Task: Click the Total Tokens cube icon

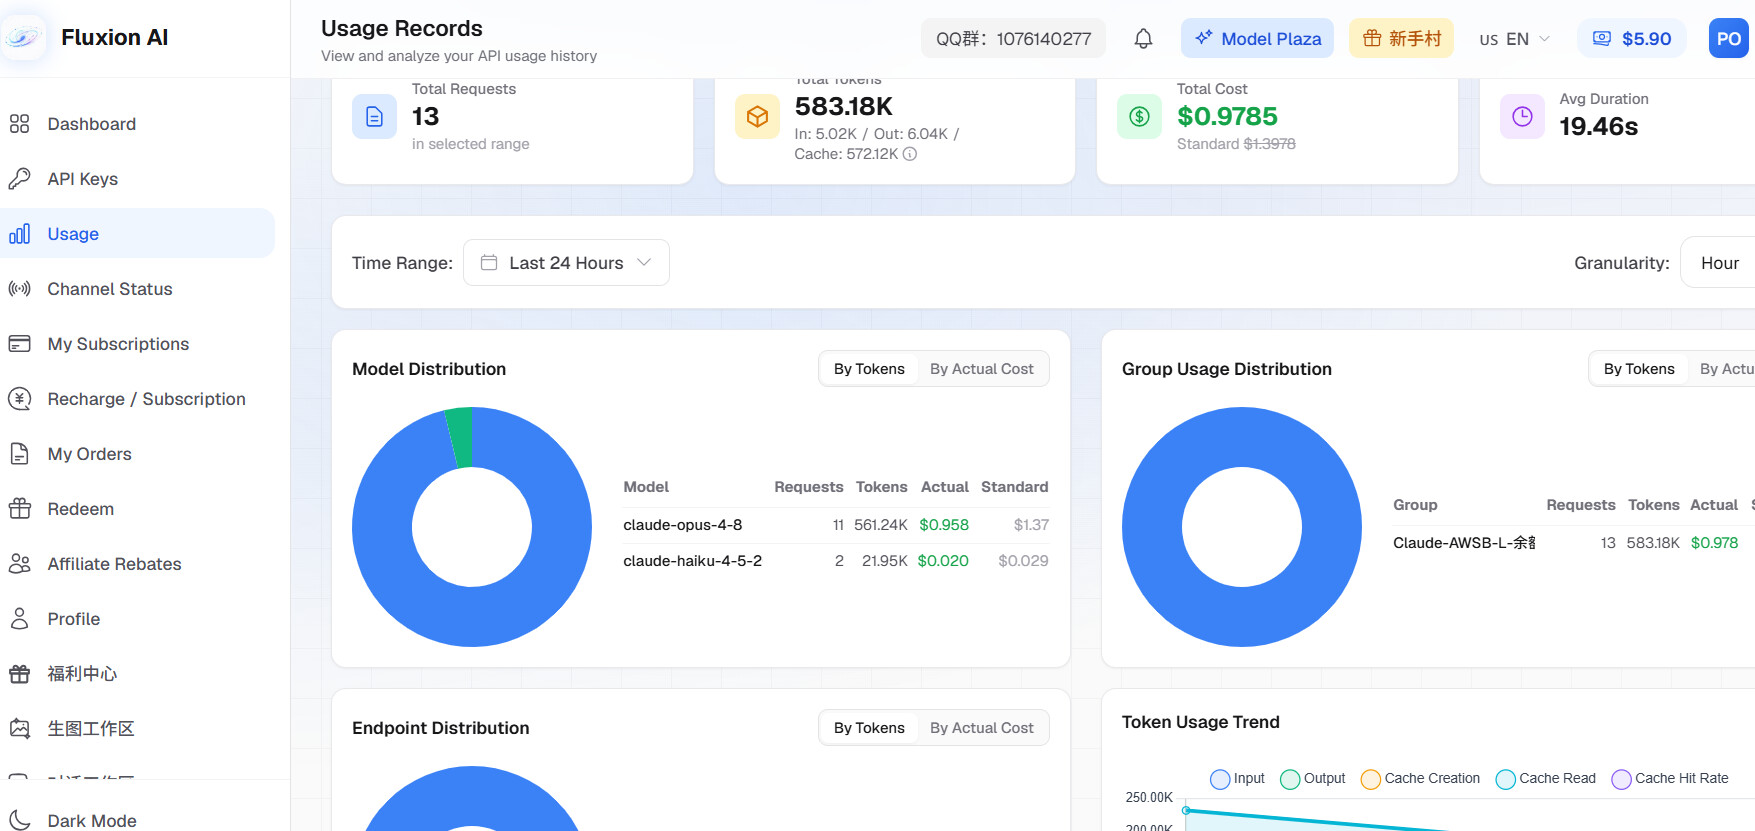Action: coord(757,116)
